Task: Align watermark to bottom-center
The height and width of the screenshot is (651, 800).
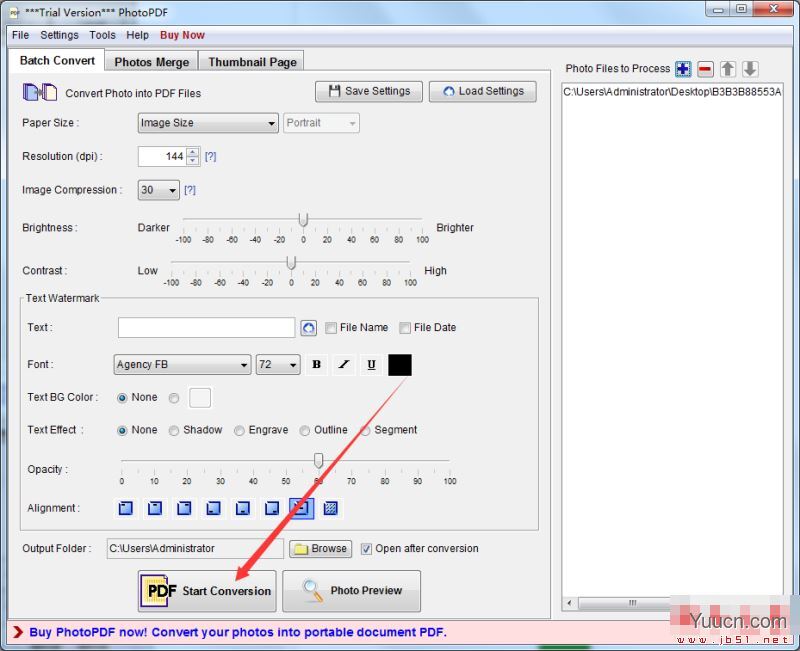Action: point(243,508)
